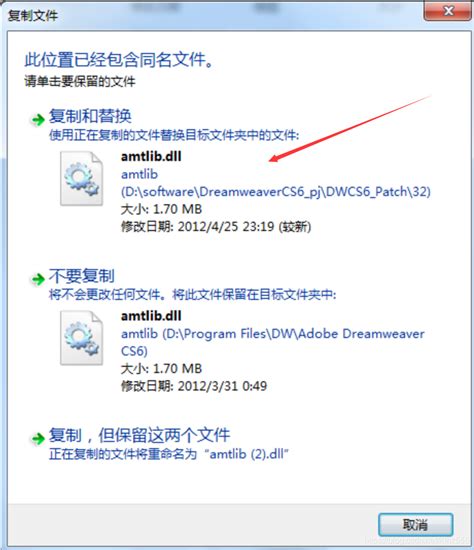Close the 复制文件 dialog

[x=447, y=11]
